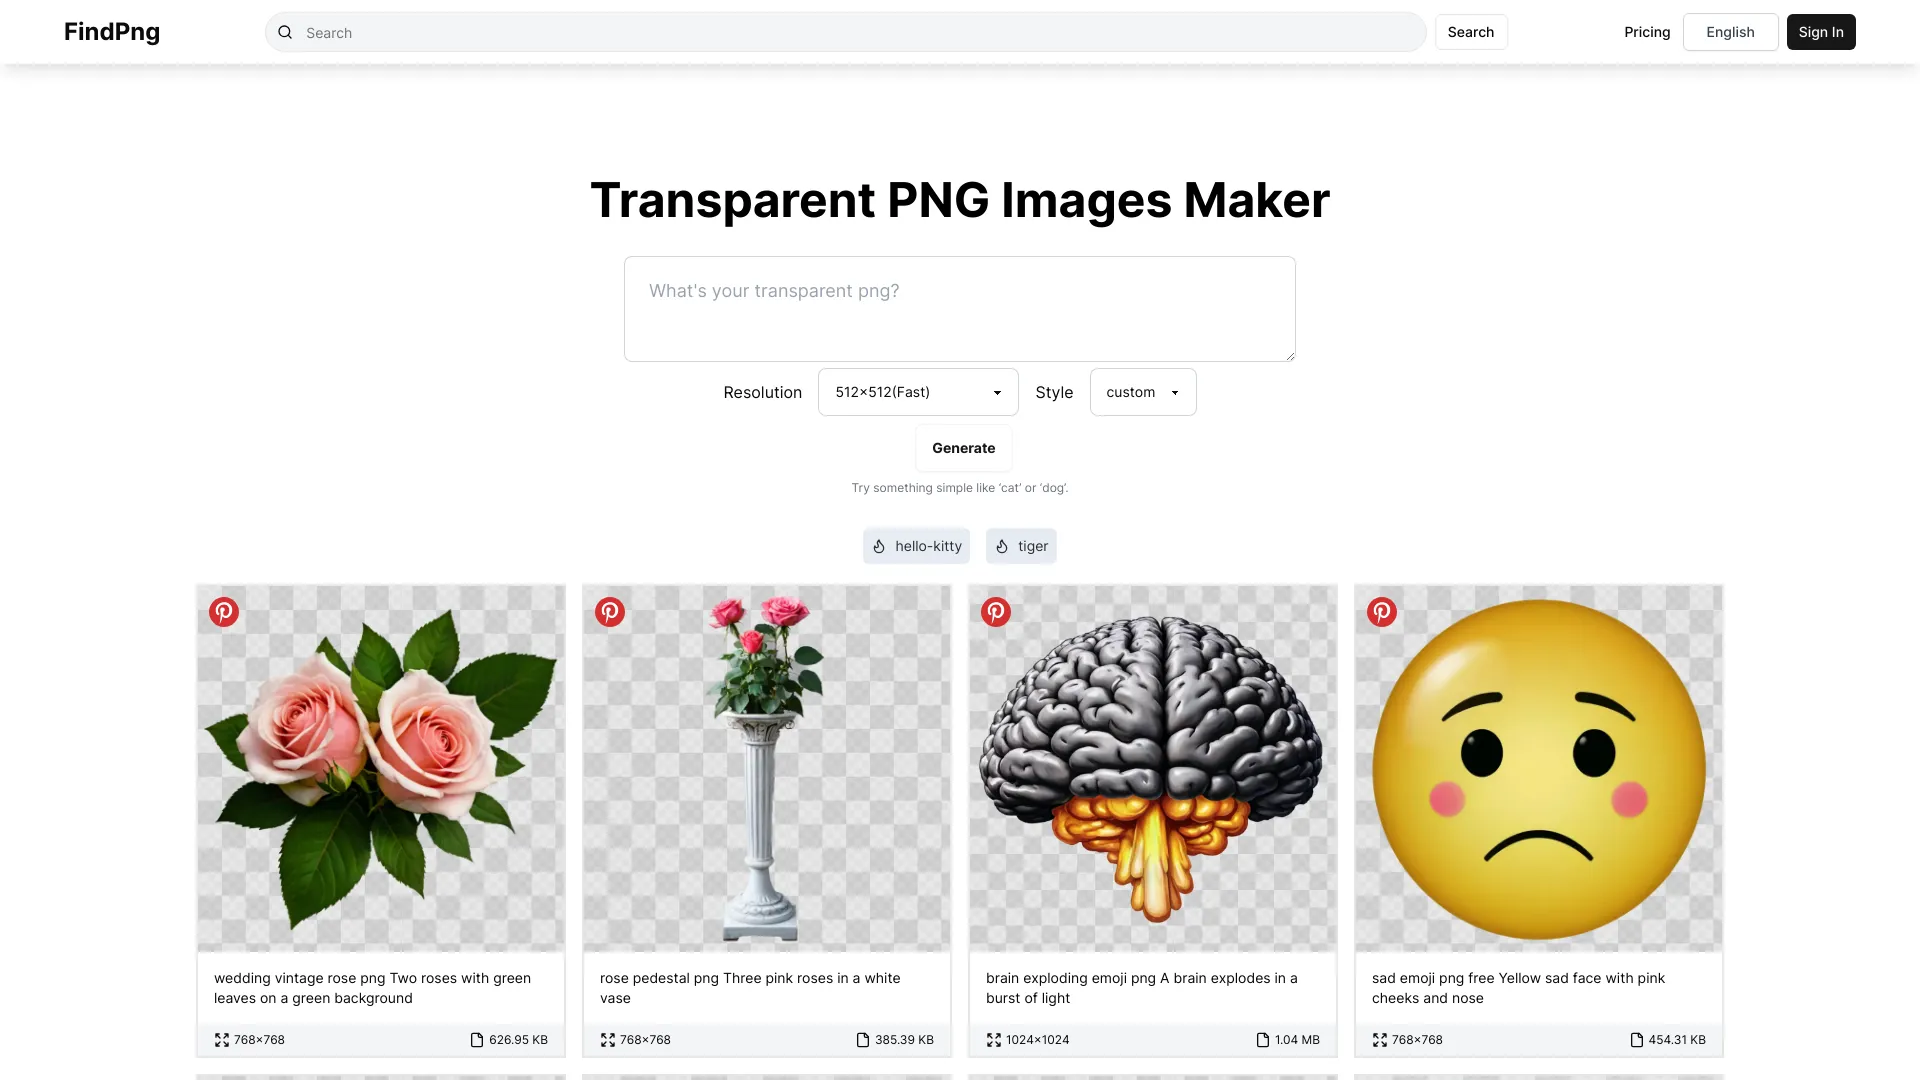
Task: Go to the FindPng home logo
Action: (x=111, y=31)
